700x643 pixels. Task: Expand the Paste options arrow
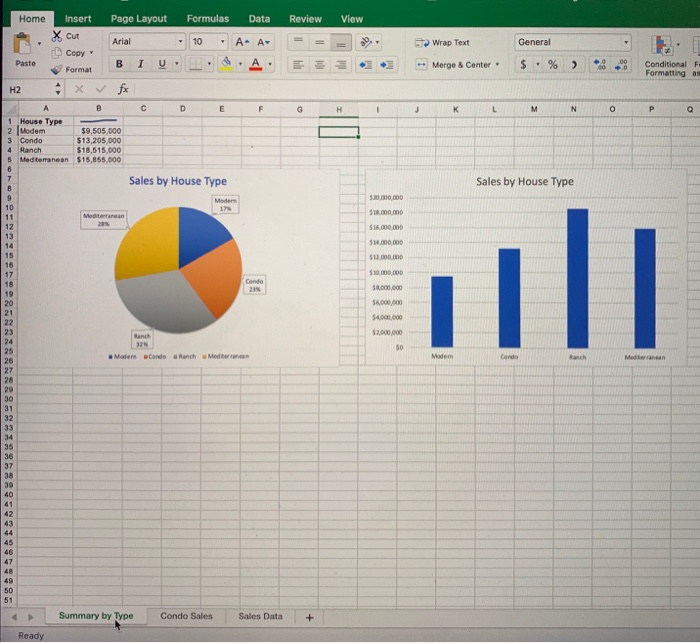click(39, 43)
